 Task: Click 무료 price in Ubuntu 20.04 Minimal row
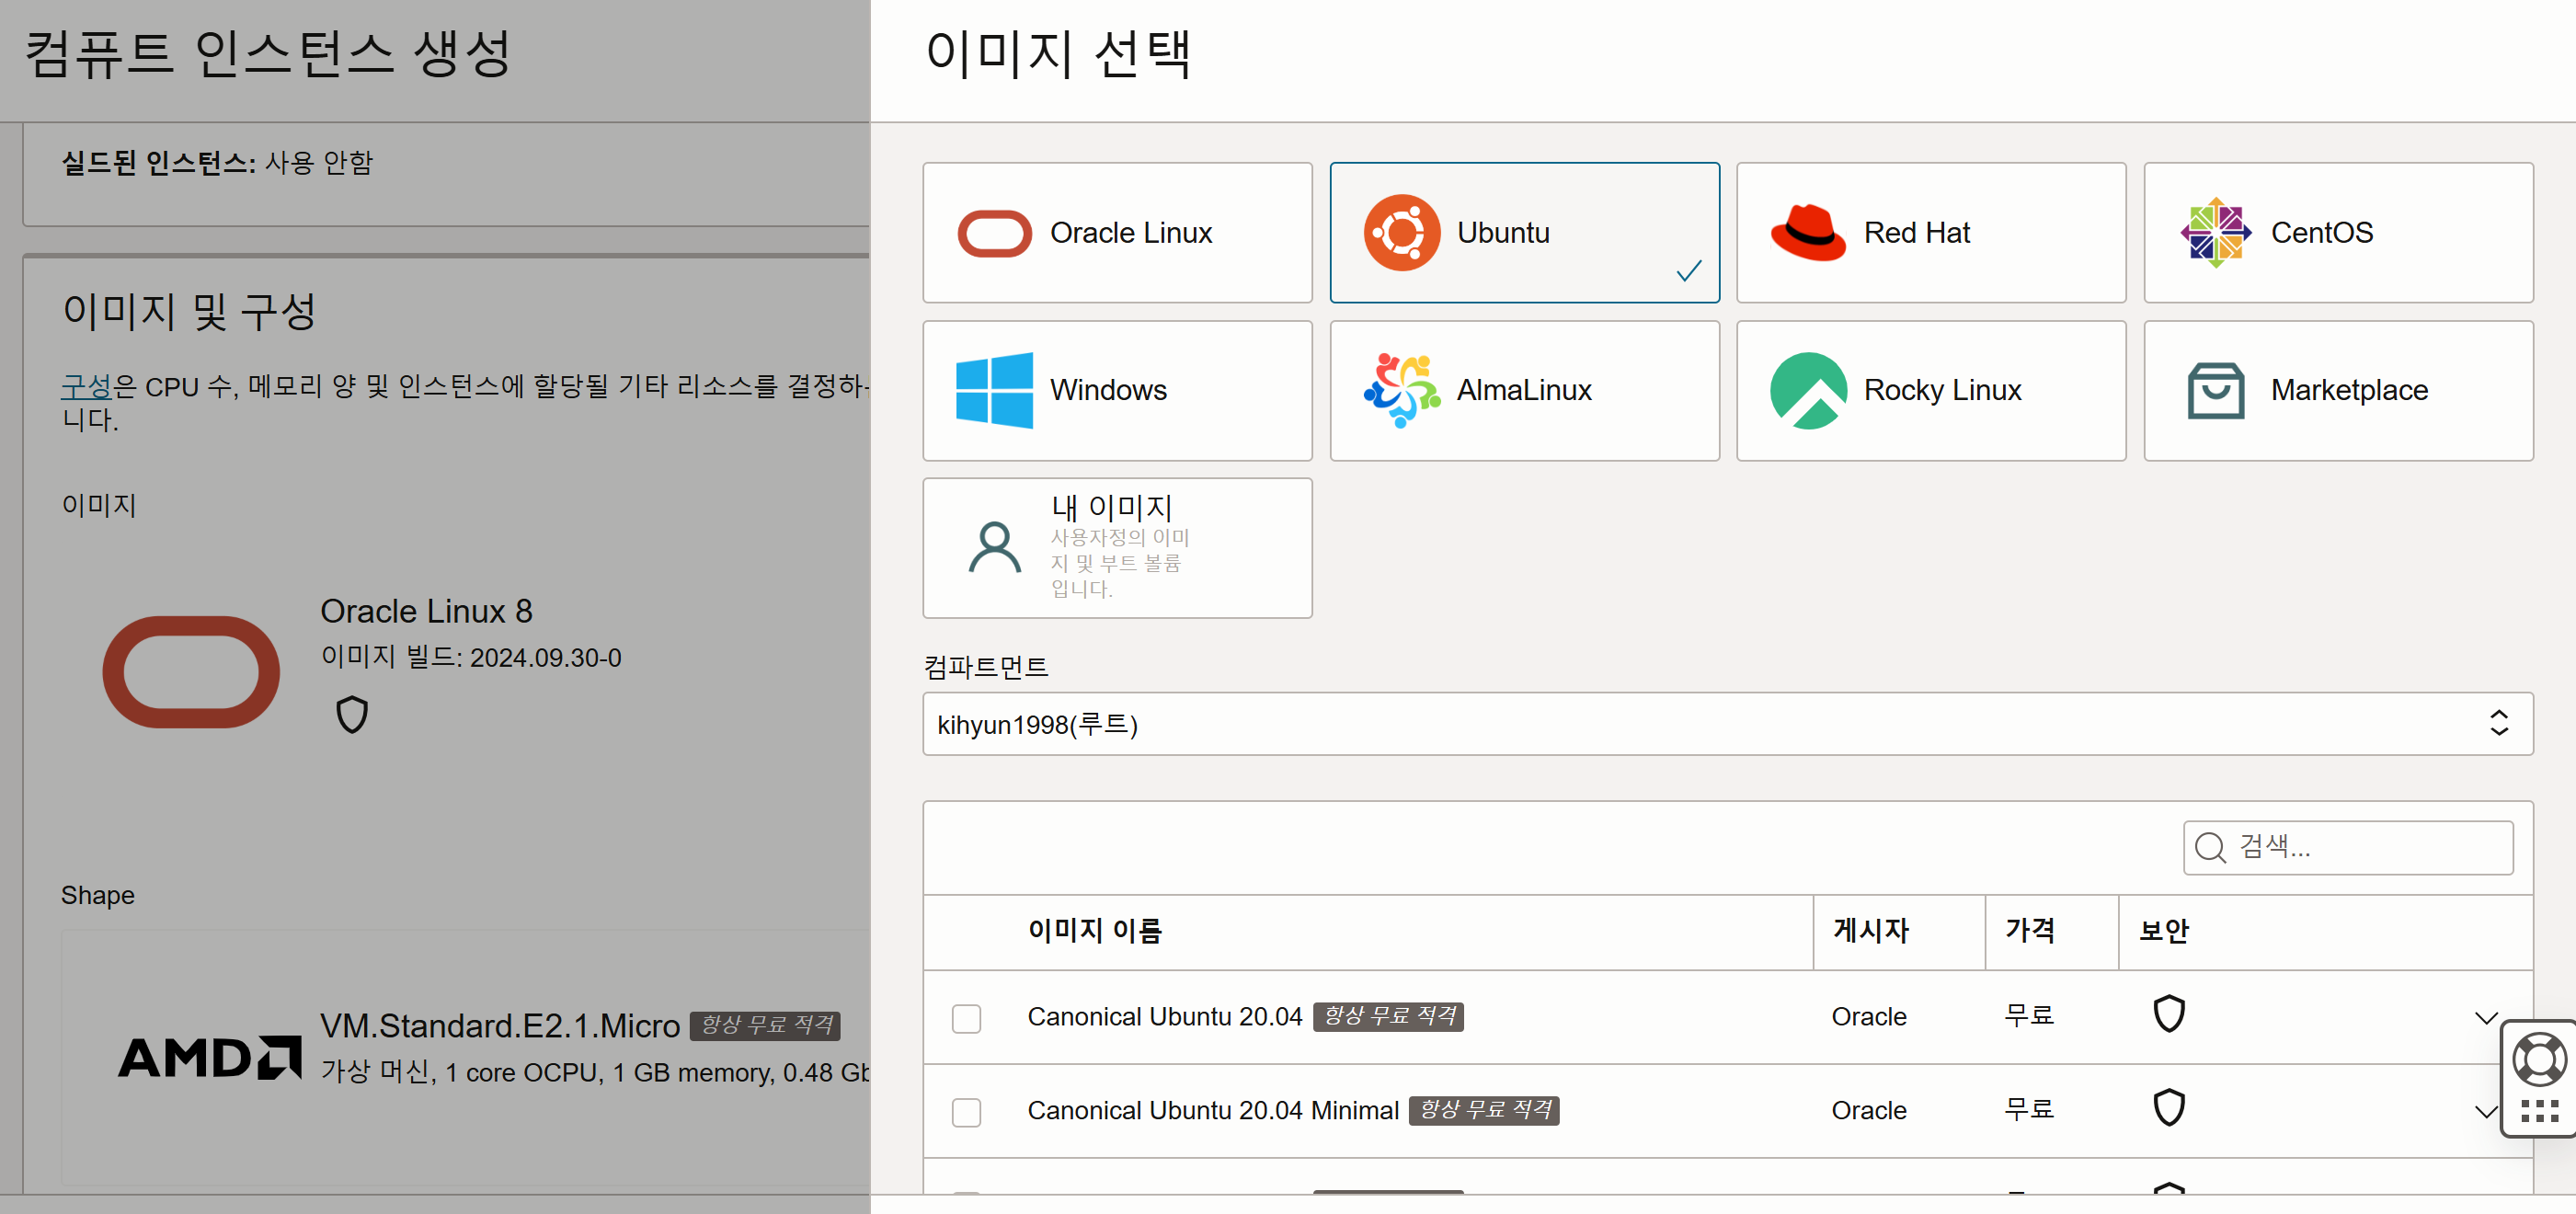point(2029,1110)
